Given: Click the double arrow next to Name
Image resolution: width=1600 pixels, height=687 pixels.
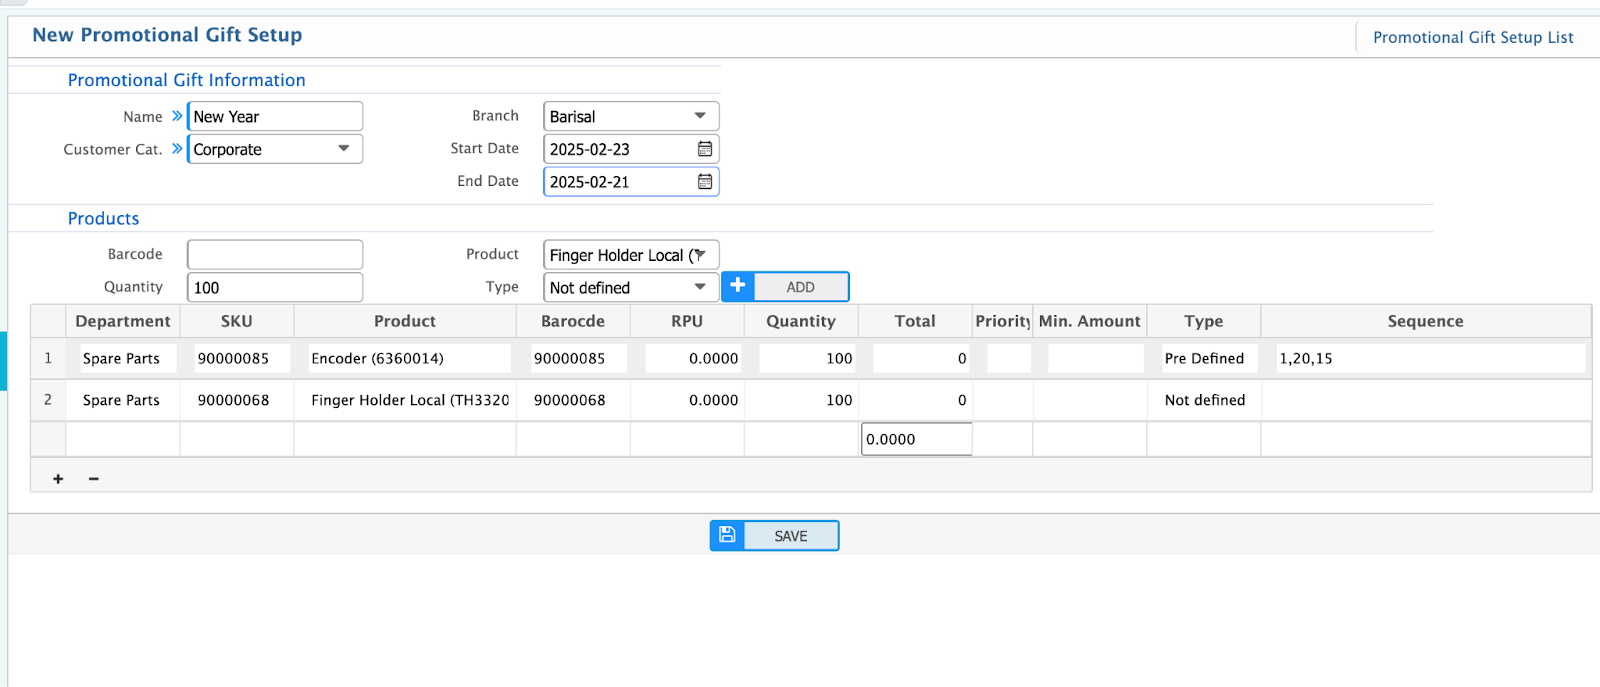Looking at the screenshot, I should pyautogui.click(x=177, y=116).
